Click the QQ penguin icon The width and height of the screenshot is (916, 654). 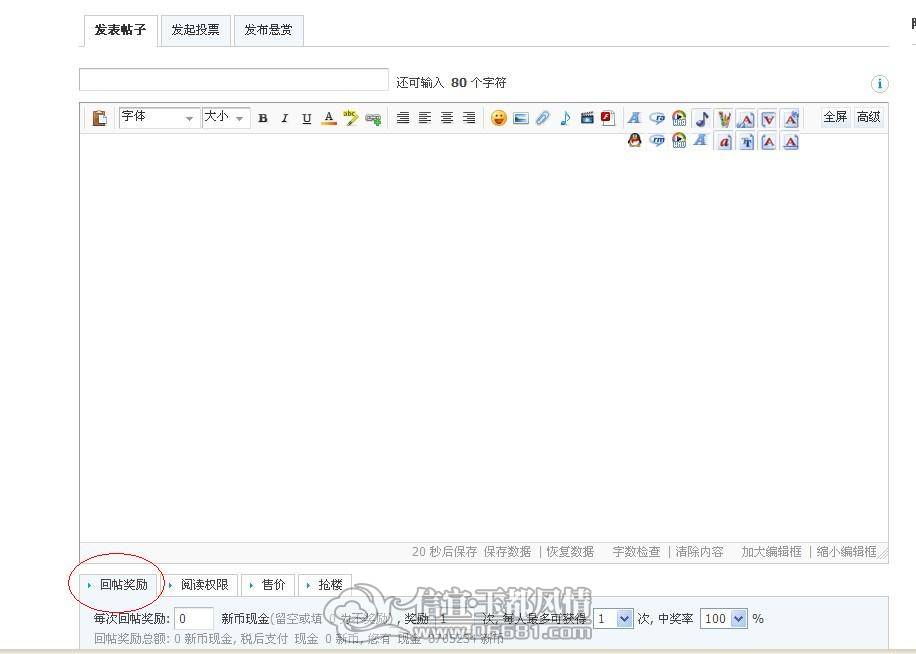tap(634, 141)
